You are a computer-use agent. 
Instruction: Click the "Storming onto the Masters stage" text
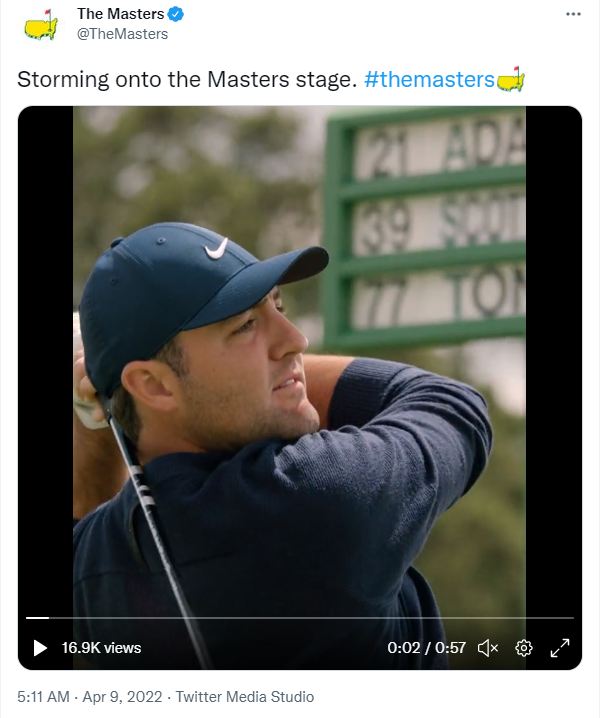point(186,80)
